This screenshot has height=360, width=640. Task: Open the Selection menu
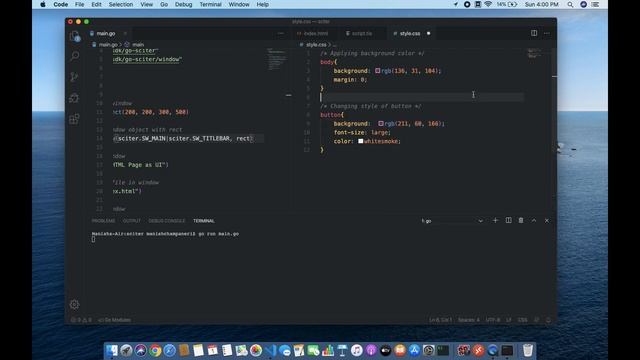click(121, 4)
